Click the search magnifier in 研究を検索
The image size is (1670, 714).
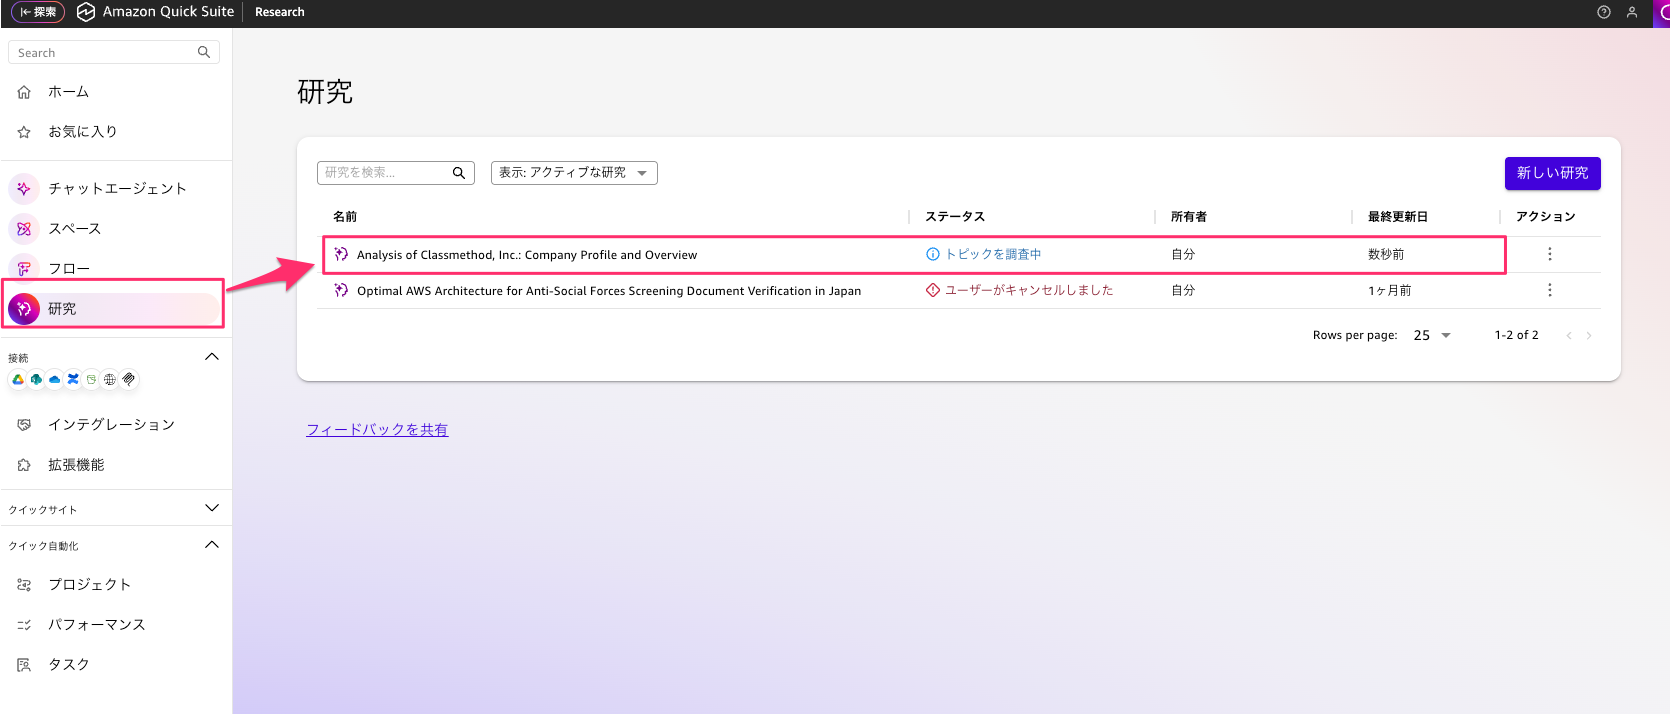tap(459, 173)
